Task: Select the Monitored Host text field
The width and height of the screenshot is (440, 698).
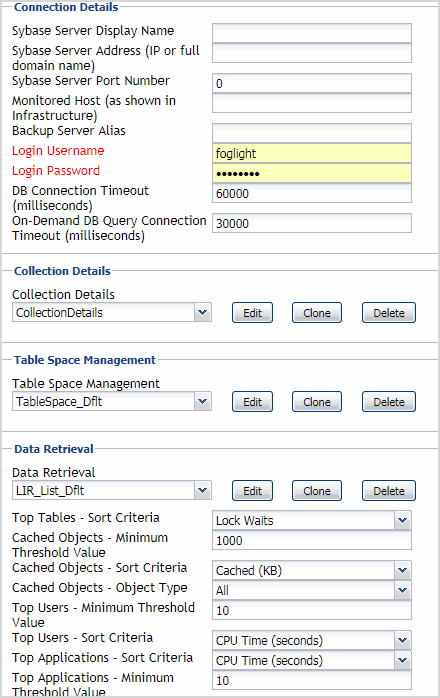Action: pos(312,103)
